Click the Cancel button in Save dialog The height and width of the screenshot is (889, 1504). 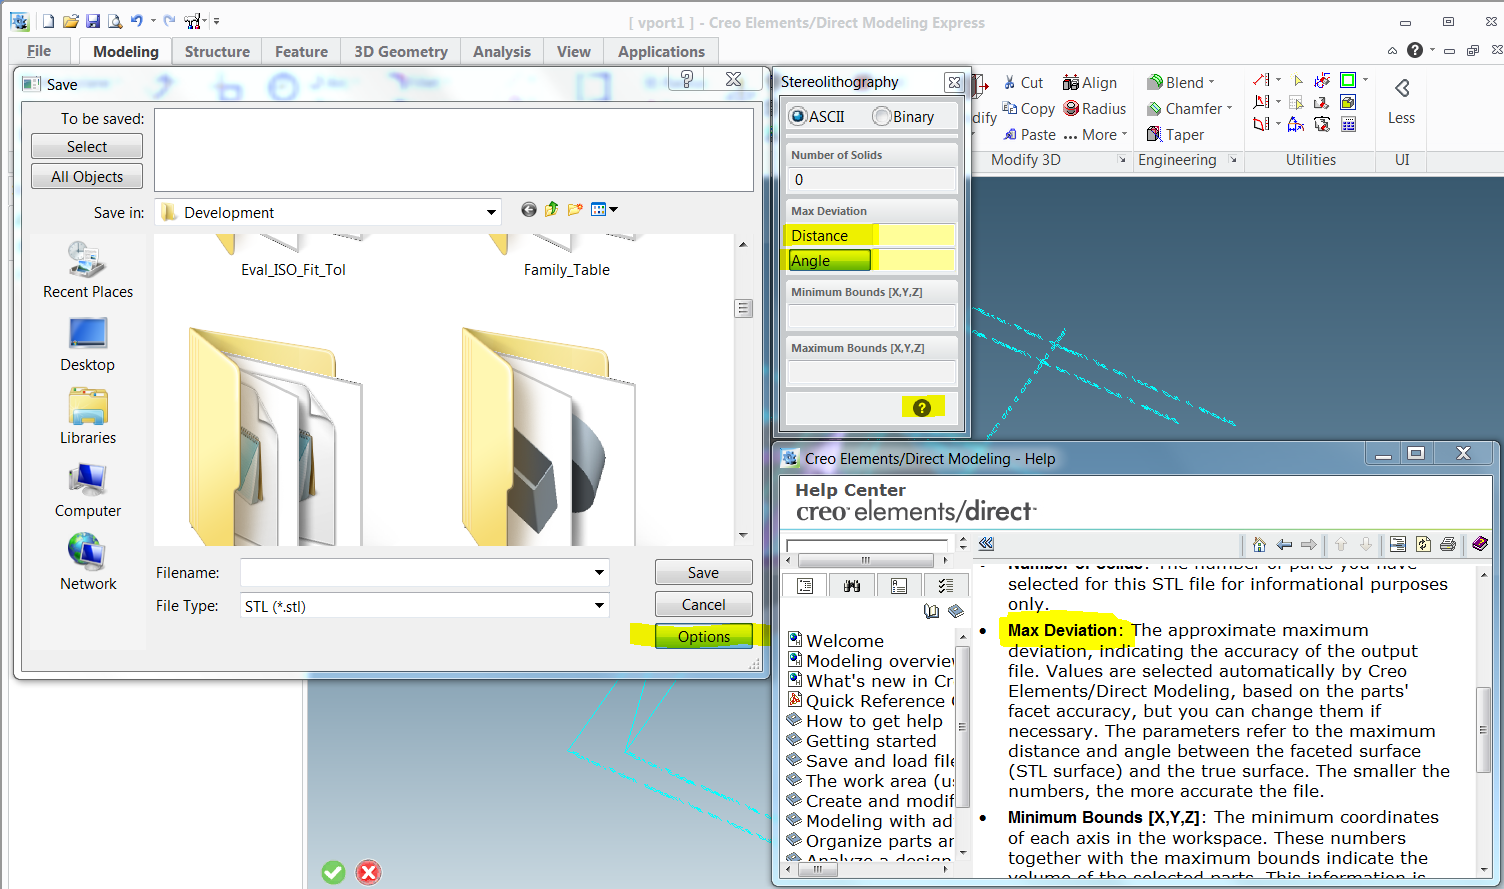pyautogui.click(x=703, y=604)
